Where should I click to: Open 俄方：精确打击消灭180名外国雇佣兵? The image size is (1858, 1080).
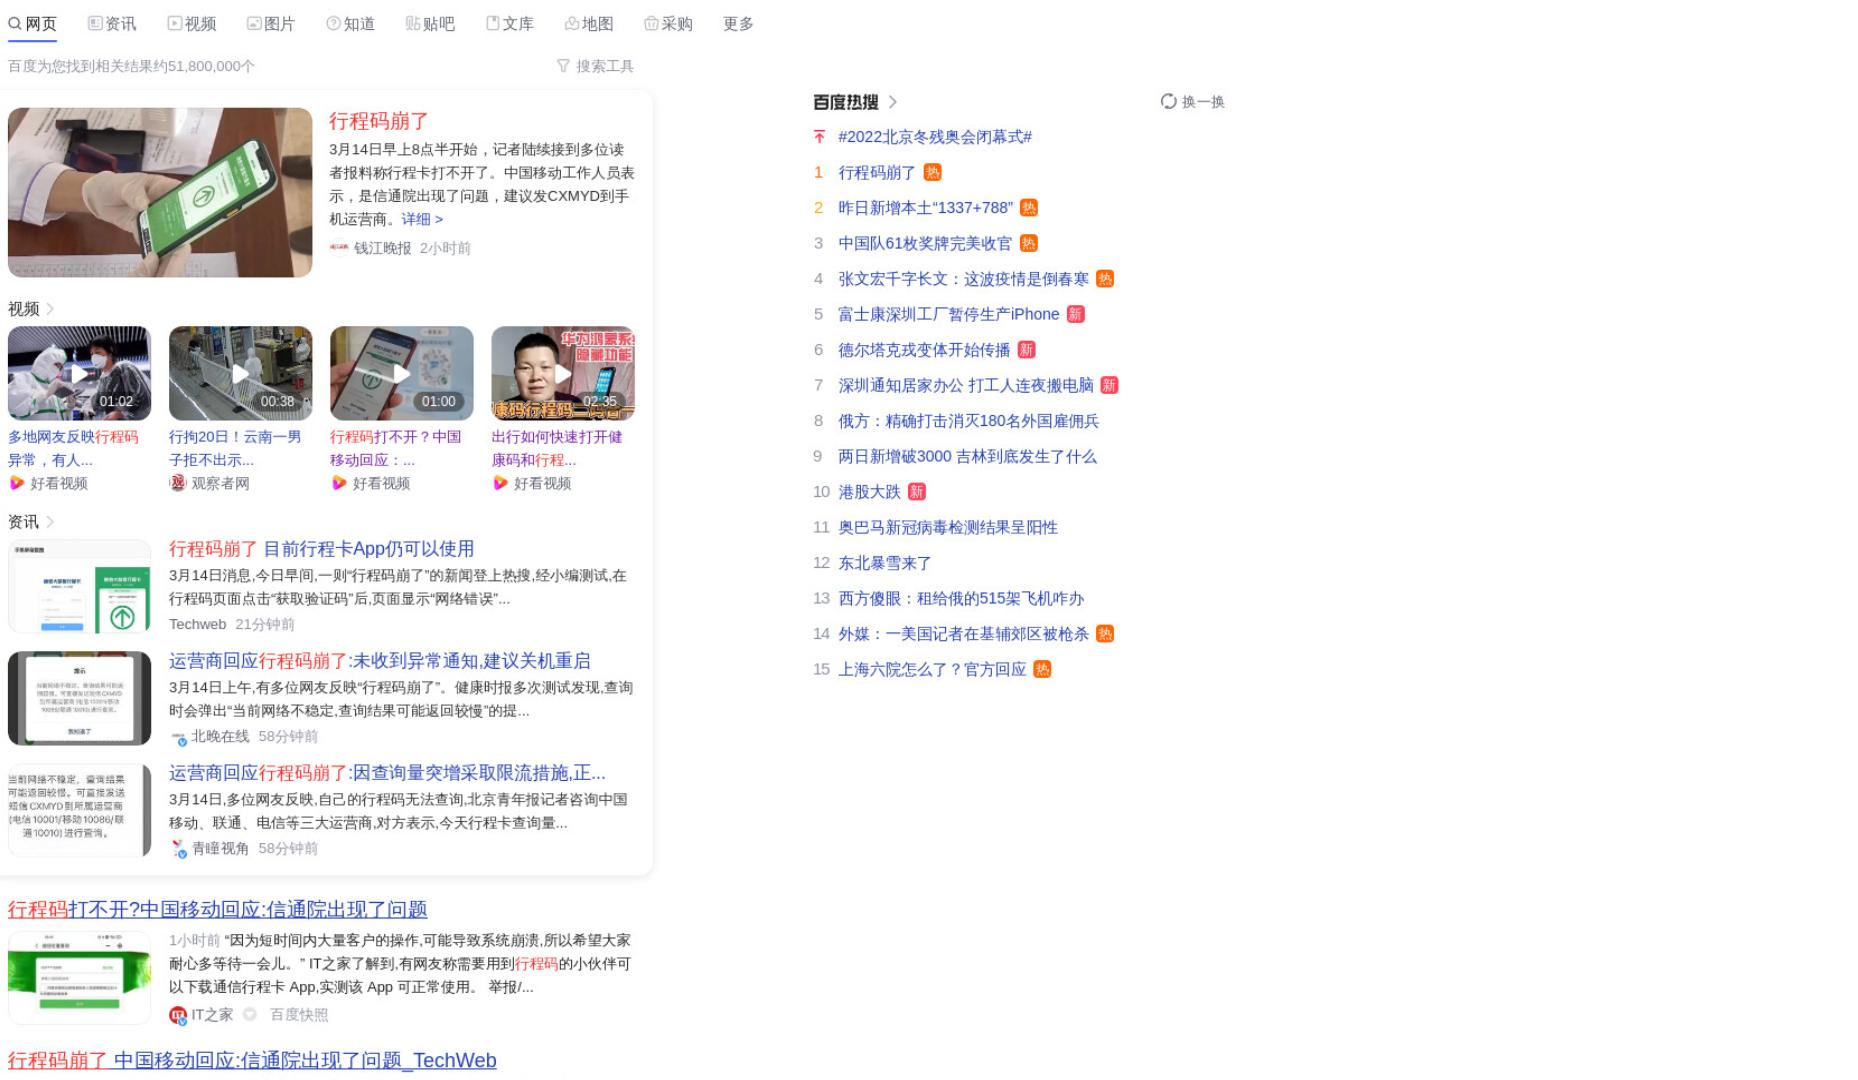(x=968, y=421)
